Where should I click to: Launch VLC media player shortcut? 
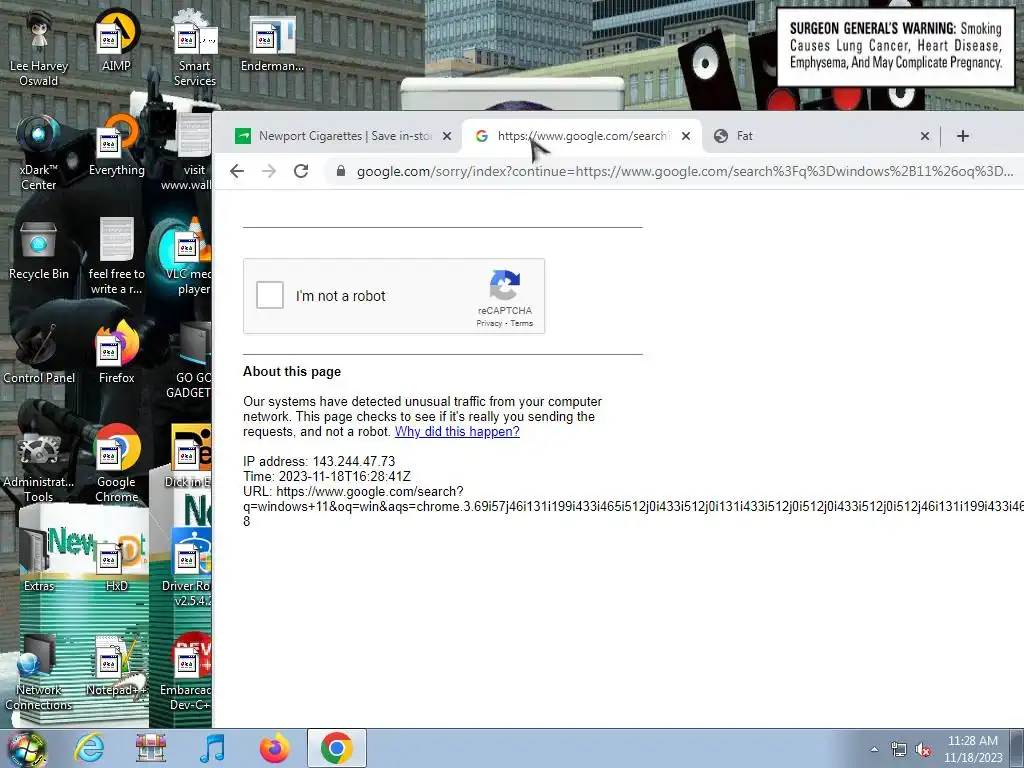[188, 257]
